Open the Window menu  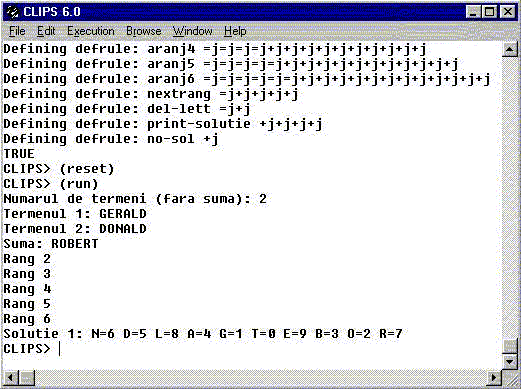point(193,31)
